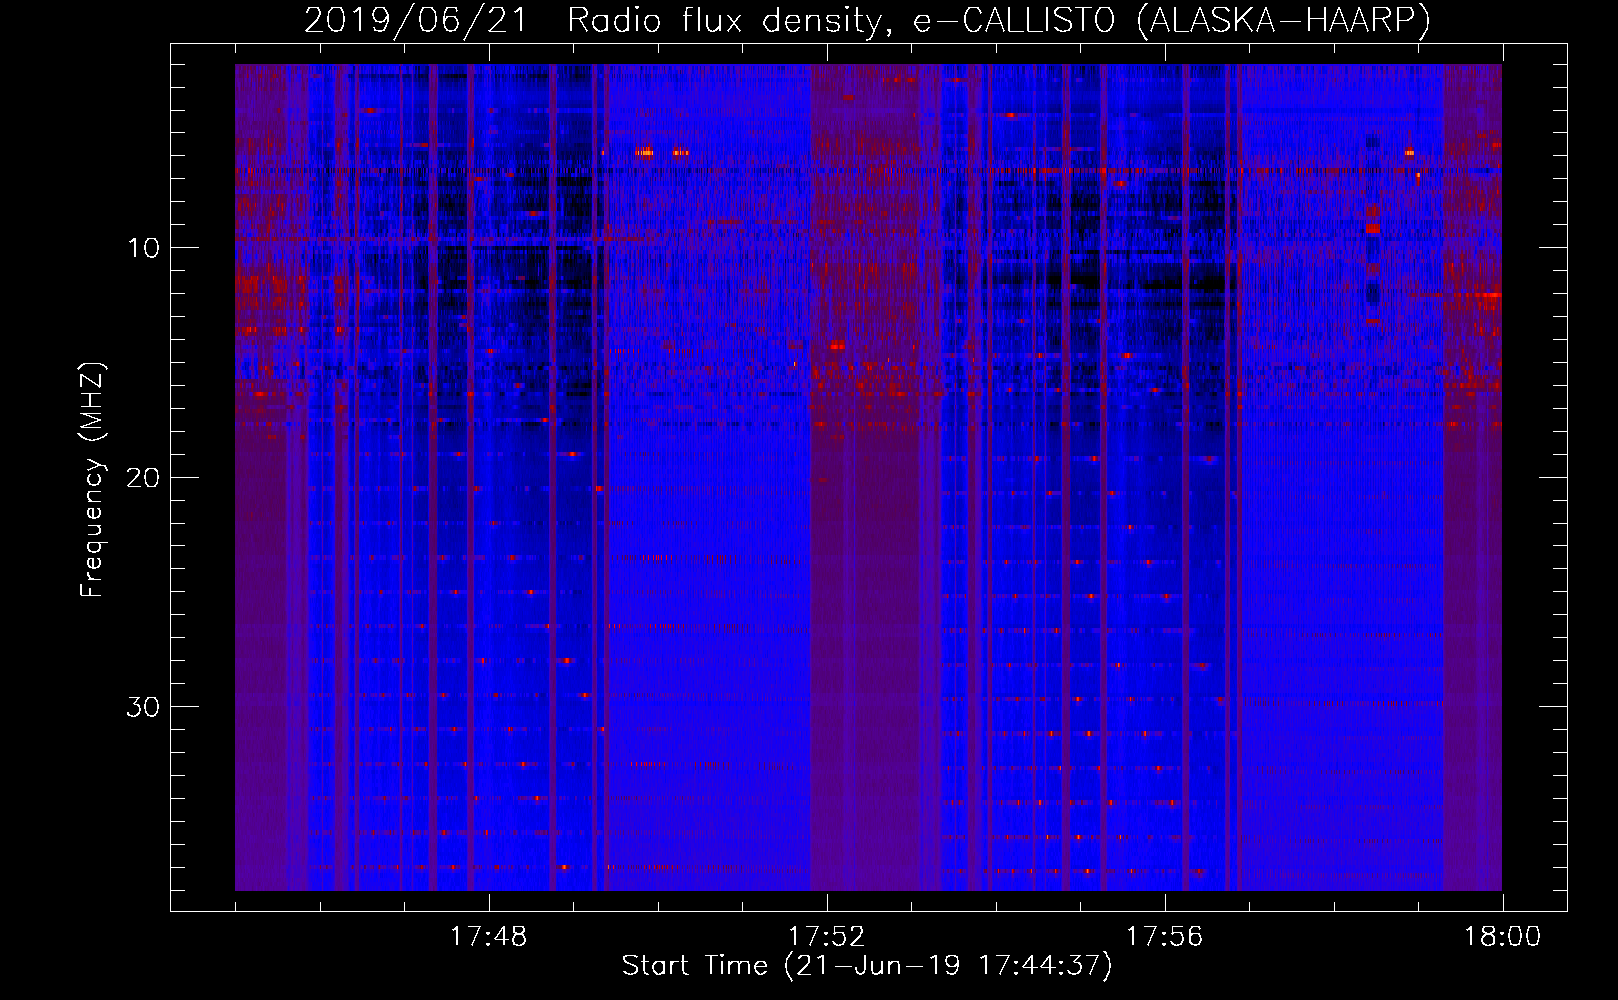Screen dimensions: 1618x1000
Task: Click the 17:56 time tick label
Action: click(x=1164, y=937)
